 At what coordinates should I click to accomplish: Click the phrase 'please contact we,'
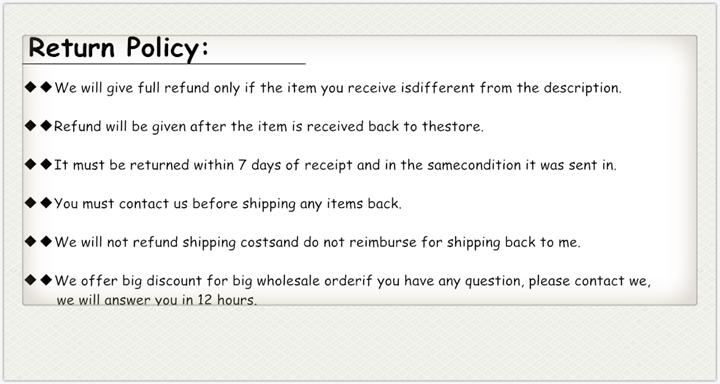589,281
